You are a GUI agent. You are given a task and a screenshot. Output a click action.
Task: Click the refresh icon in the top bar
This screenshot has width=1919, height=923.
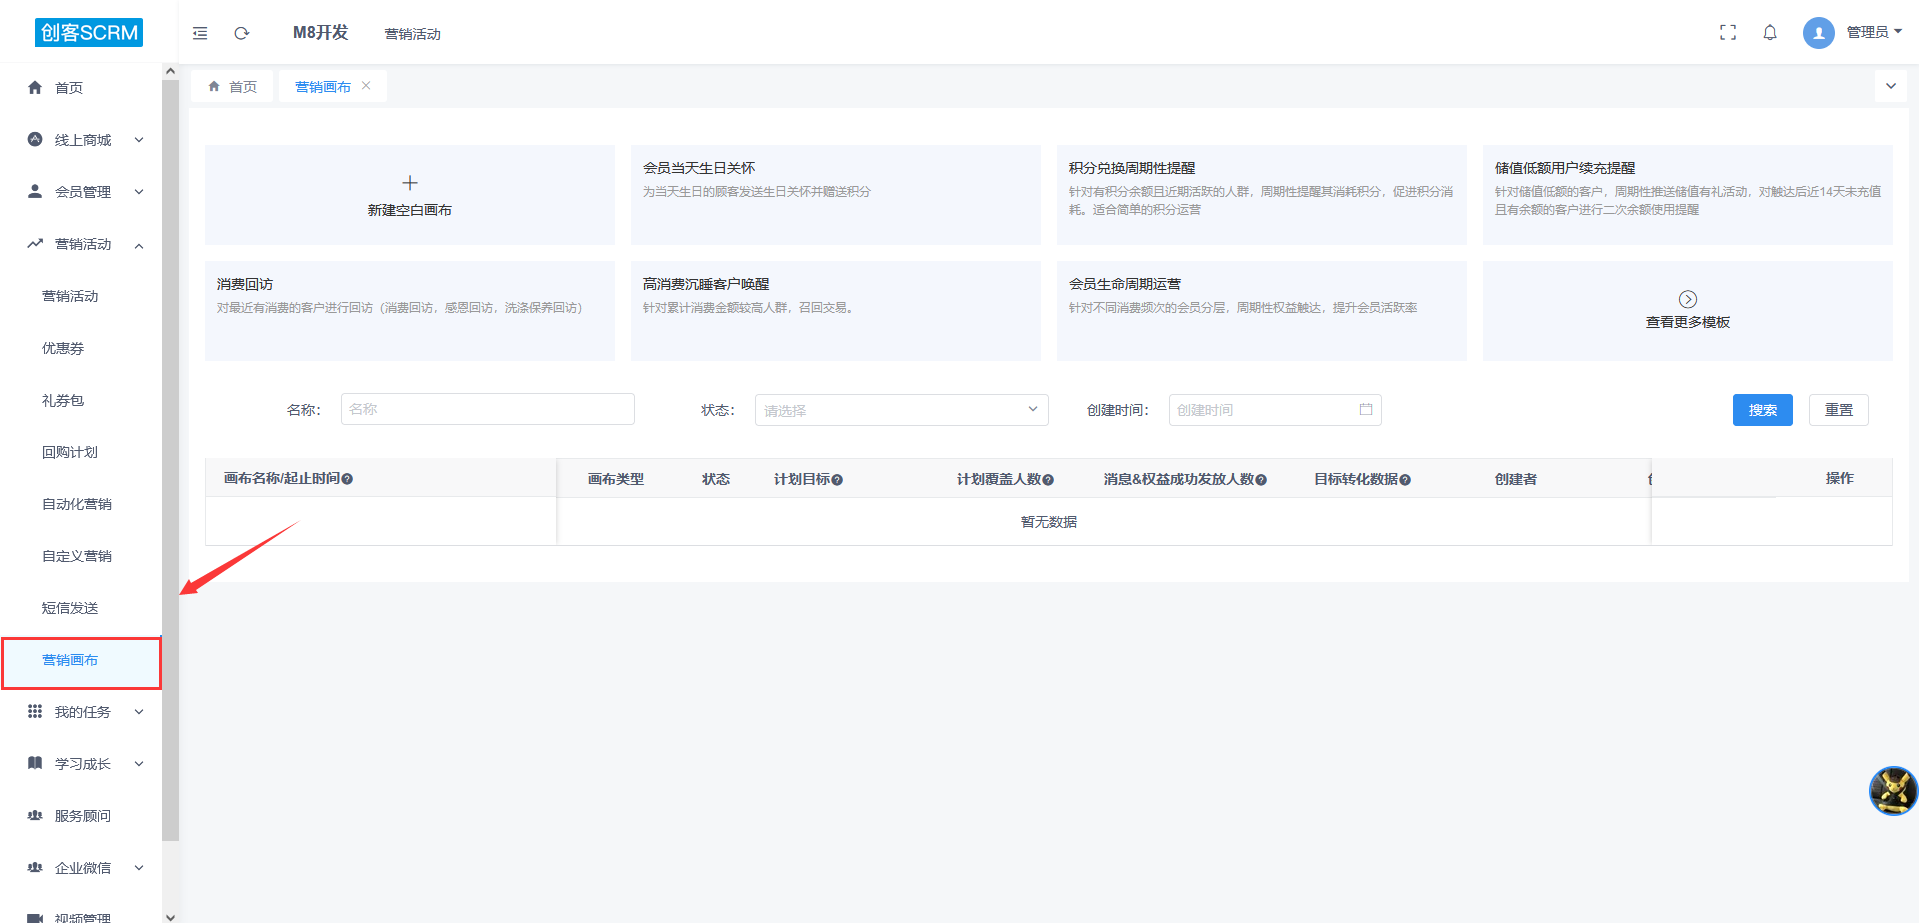[x=241, y=33]
